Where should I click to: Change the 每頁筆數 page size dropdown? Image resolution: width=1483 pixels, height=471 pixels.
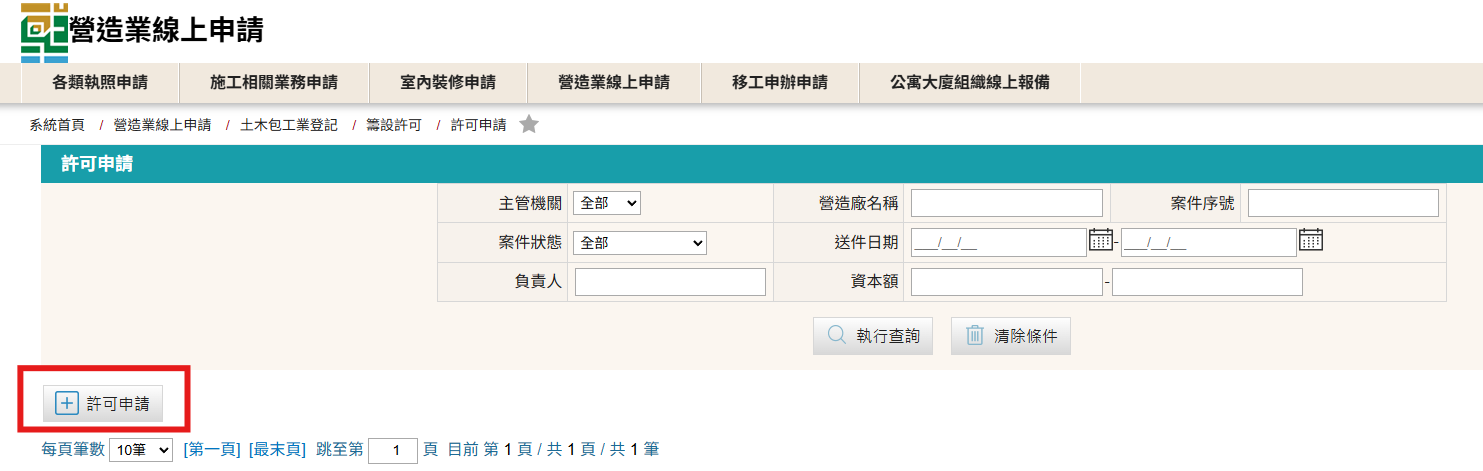tap(140, 451)
